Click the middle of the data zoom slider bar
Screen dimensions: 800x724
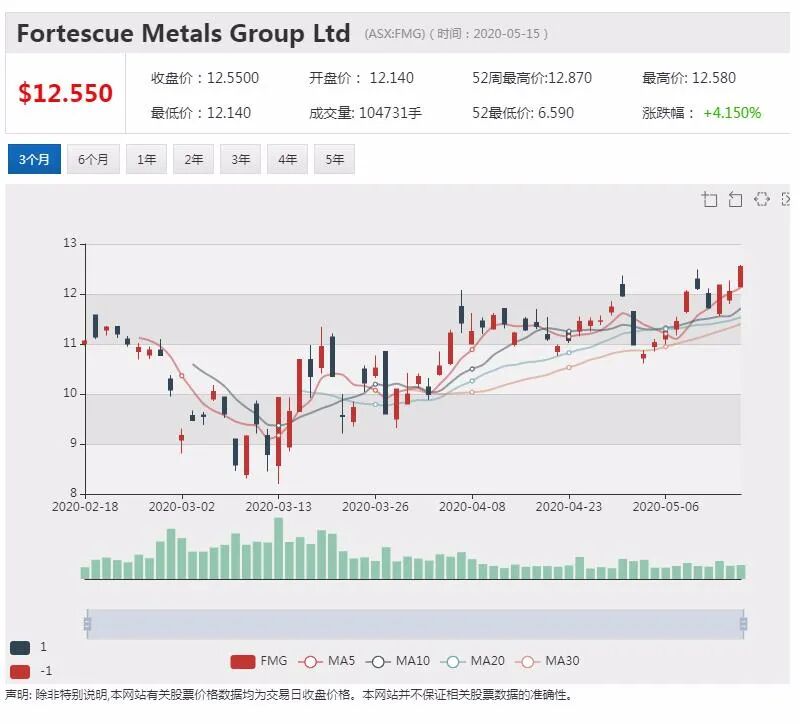pos(415,624)
